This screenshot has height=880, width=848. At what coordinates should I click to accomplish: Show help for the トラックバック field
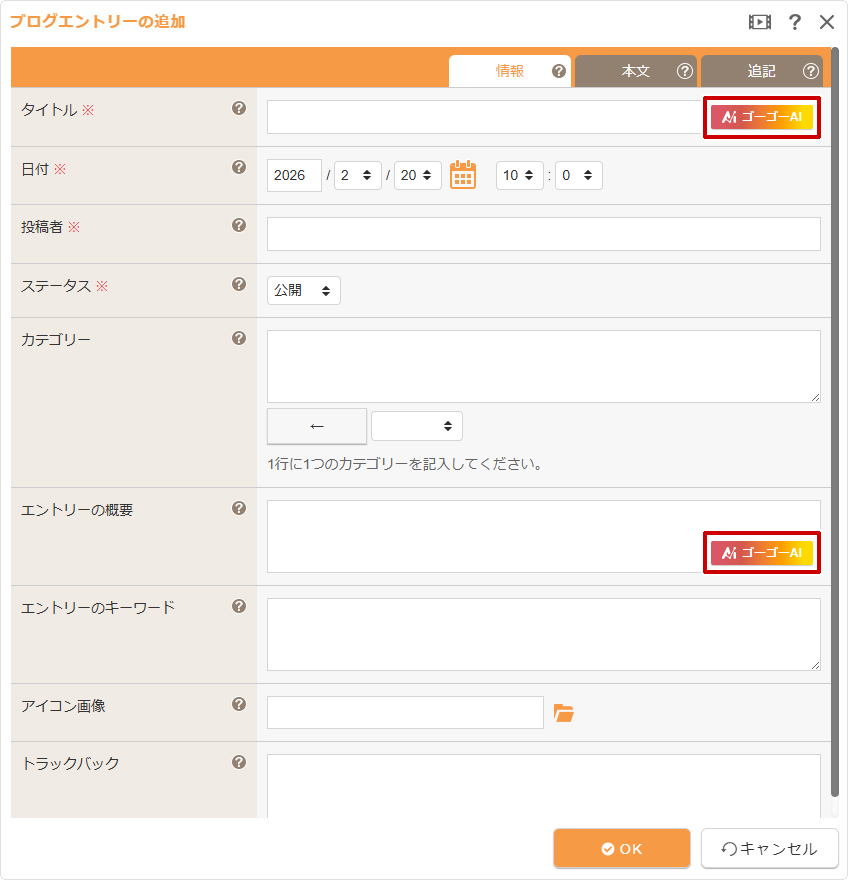point(239,762)
